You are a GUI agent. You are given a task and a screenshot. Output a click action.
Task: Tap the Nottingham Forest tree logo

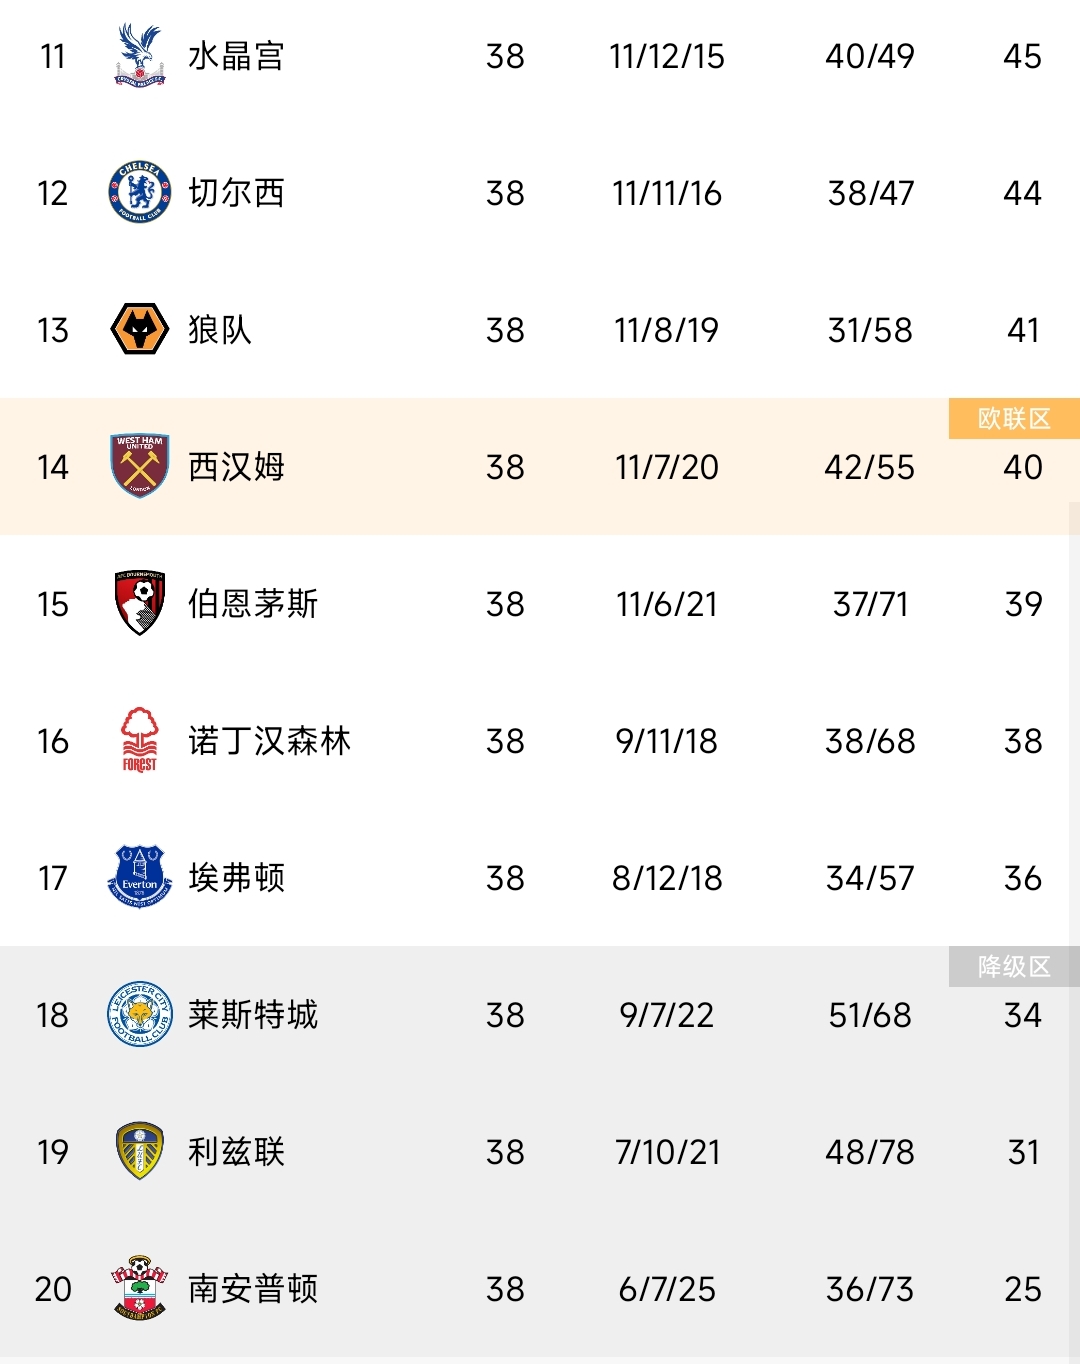(139, 740)
